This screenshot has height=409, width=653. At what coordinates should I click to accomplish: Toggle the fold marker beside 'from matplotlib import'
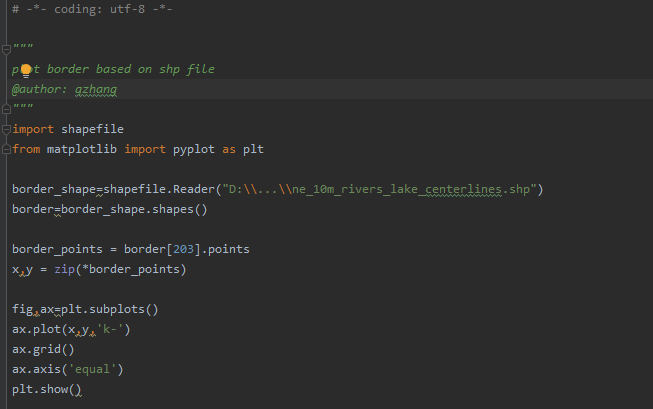pyautogui.click(x=6, y=149)
